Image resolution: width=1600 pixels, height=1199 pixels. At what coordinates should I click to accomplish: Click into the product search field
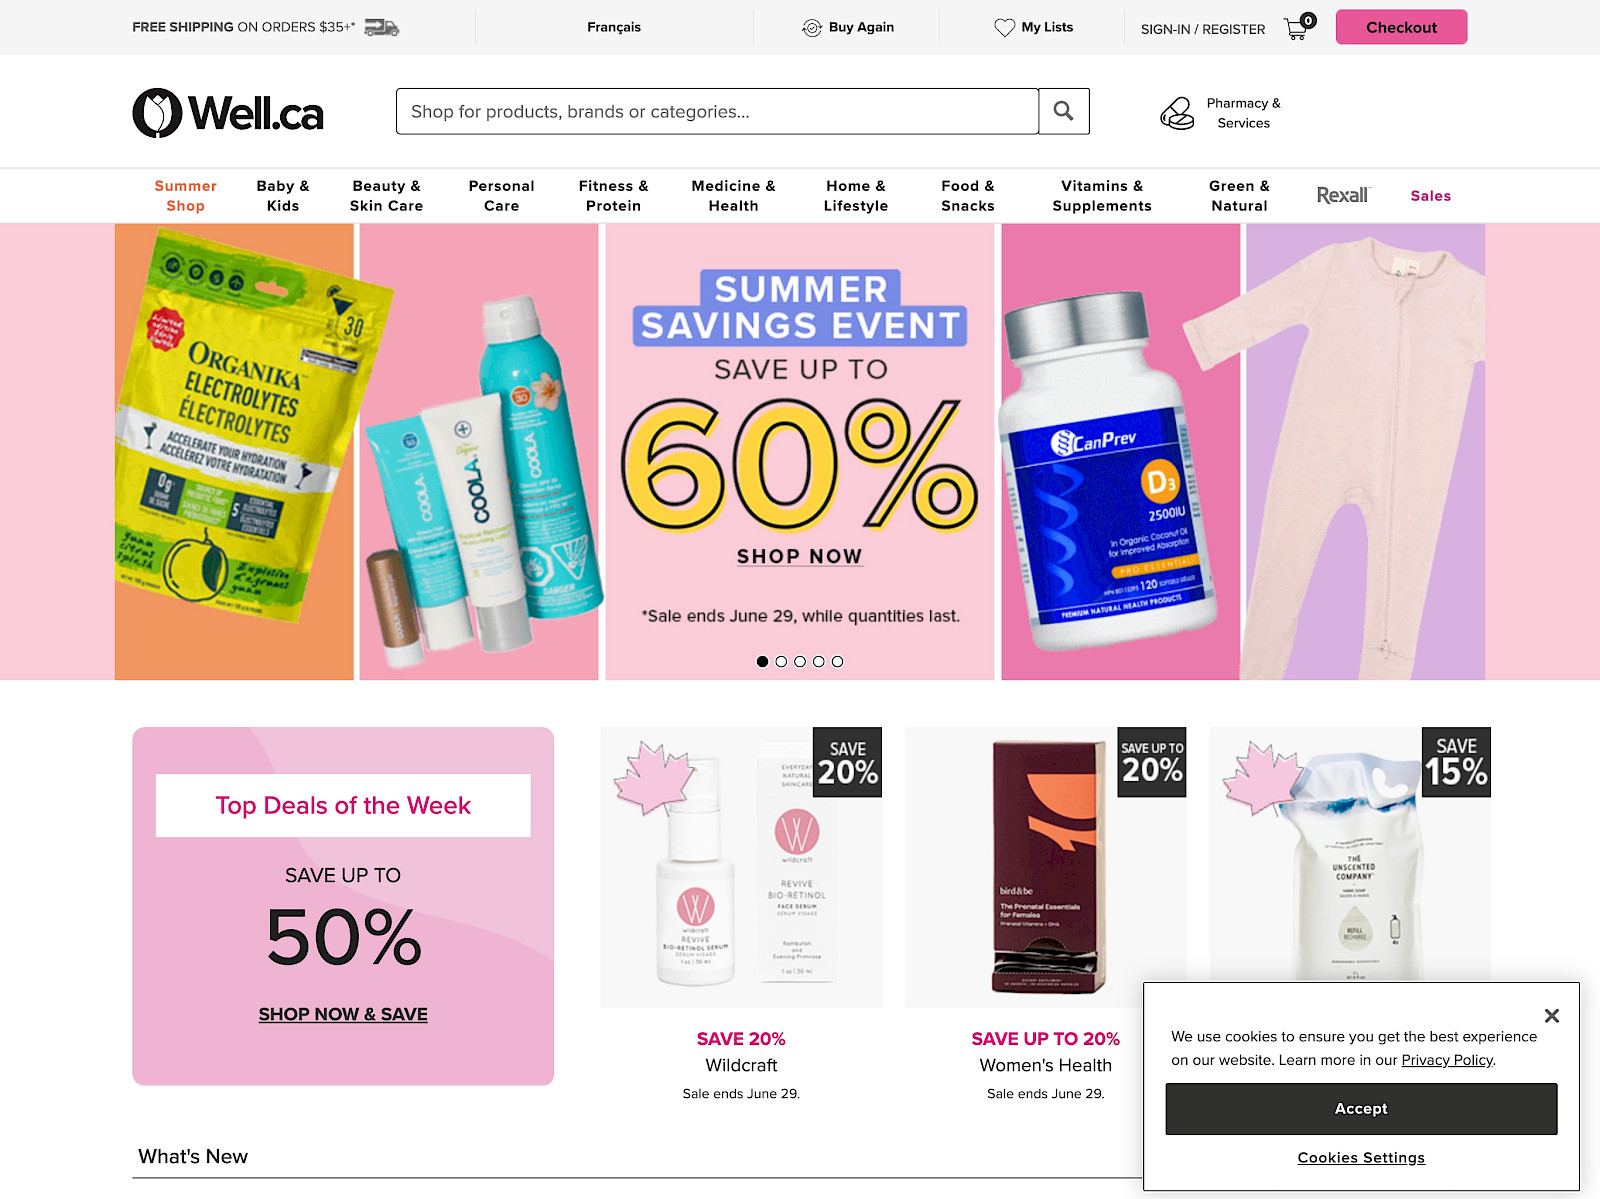pos(717,111)
